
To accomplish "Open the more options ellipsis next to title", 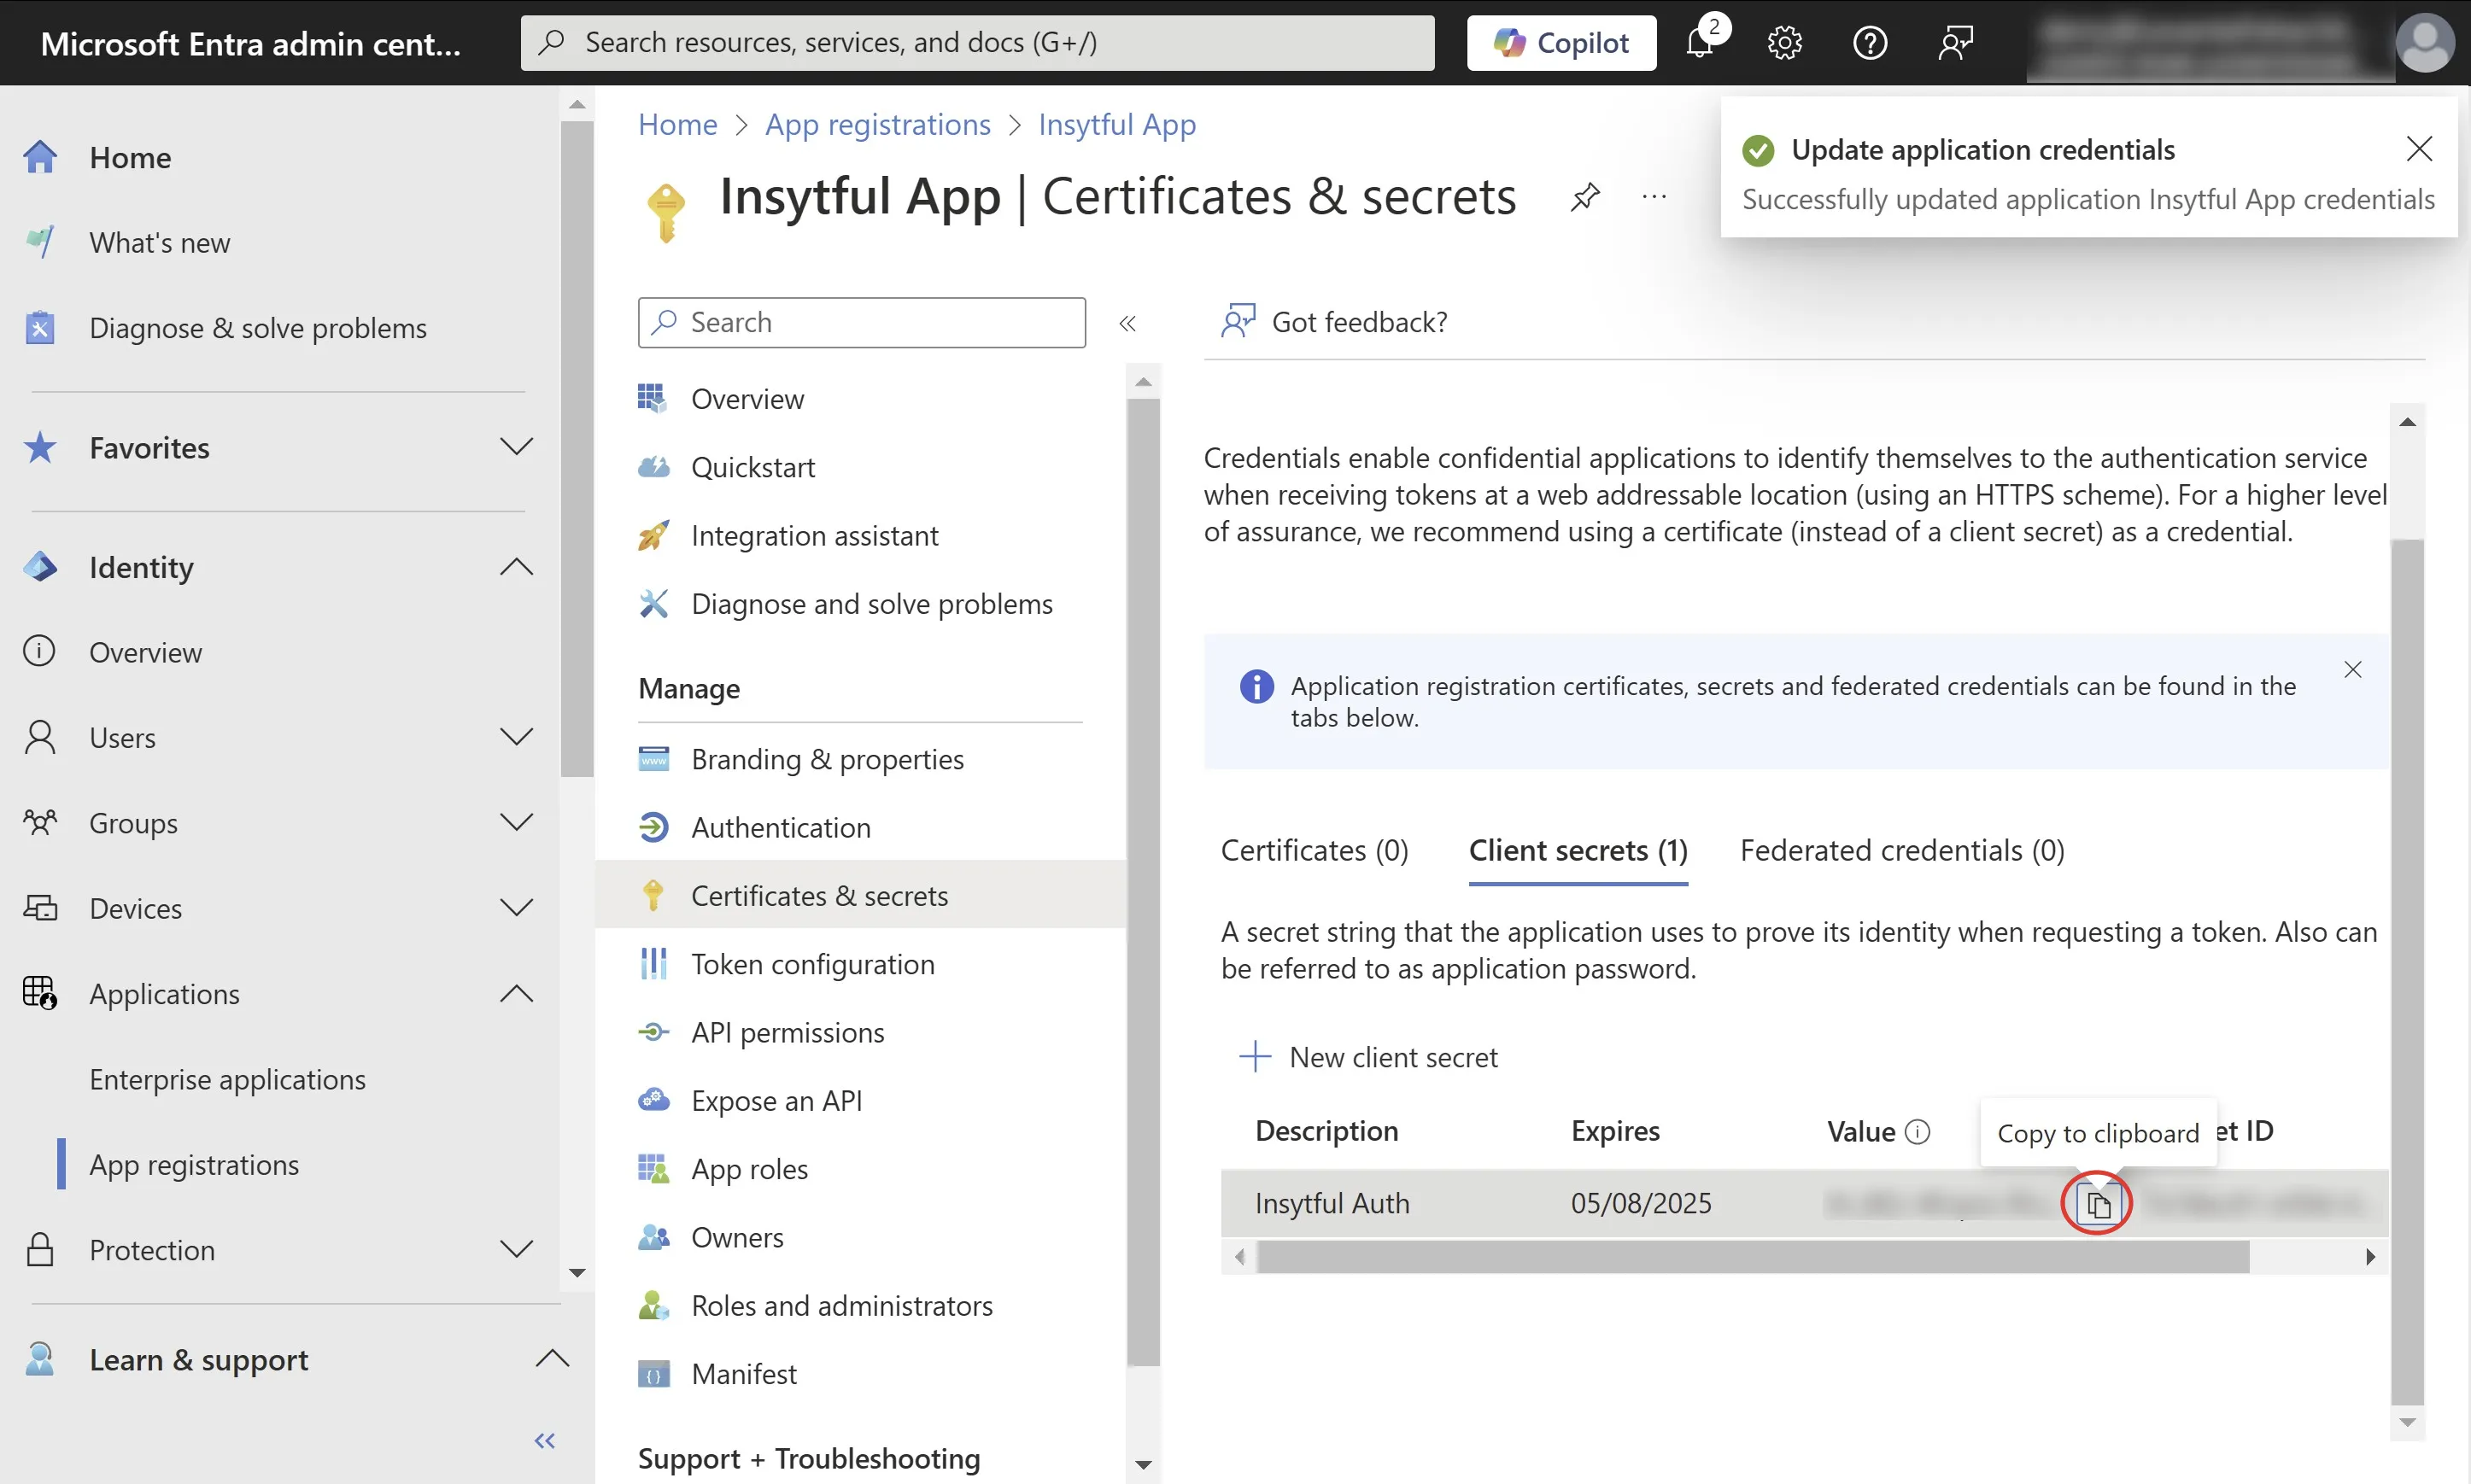I will point(1654,197).
